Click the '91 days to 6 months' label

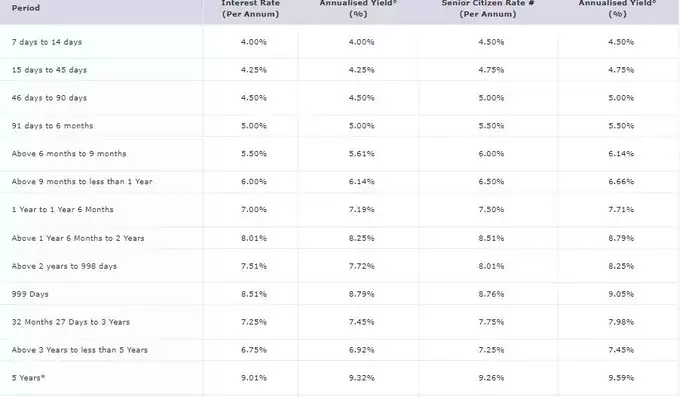(52, 126)
